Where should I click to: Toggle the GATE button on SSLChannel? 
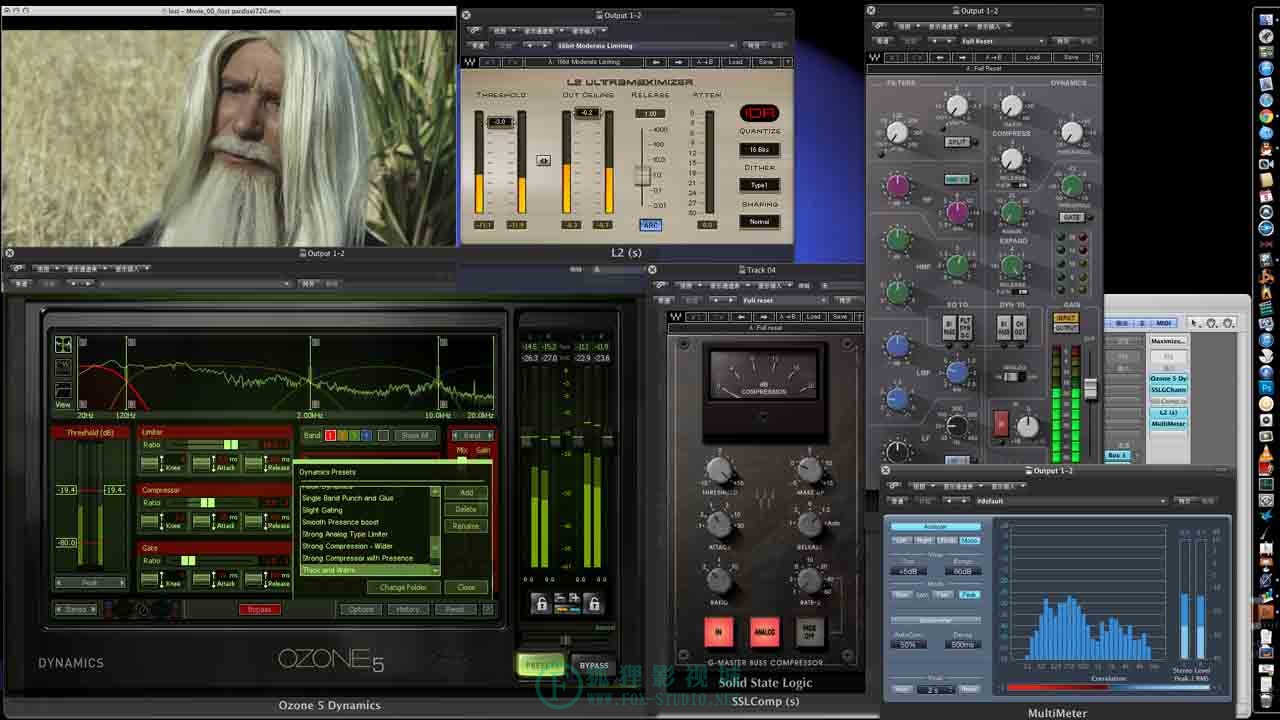point(1071,217)
